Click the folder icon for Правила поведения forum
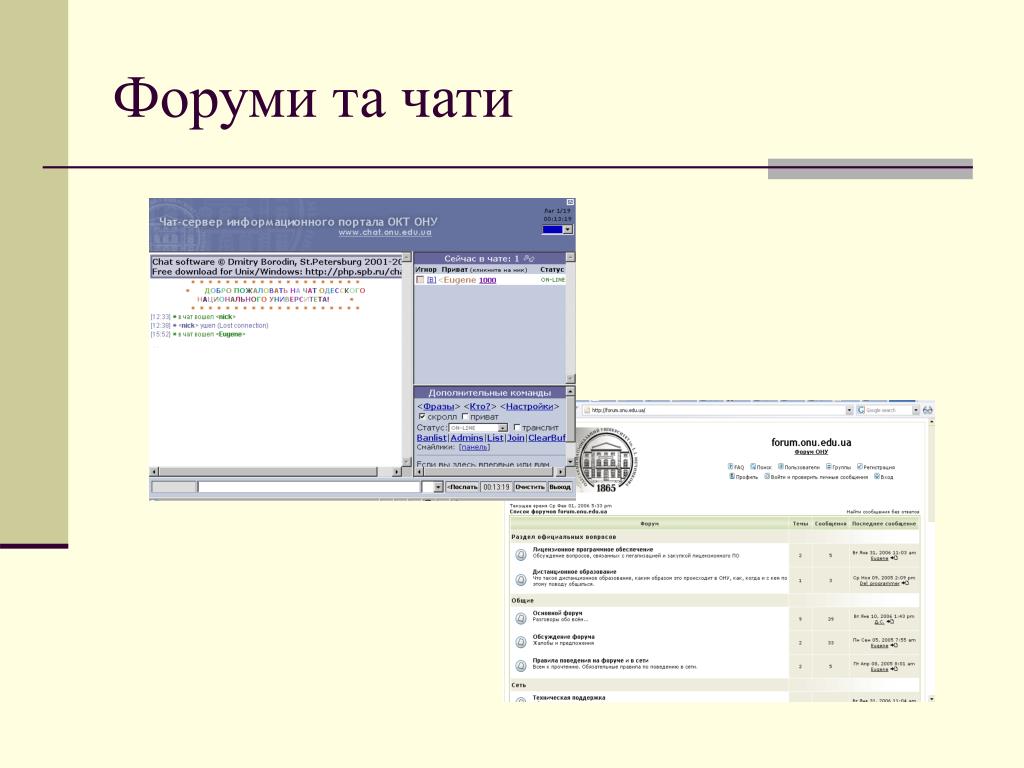Viewport: 1024px width, 768px height. 520,666
